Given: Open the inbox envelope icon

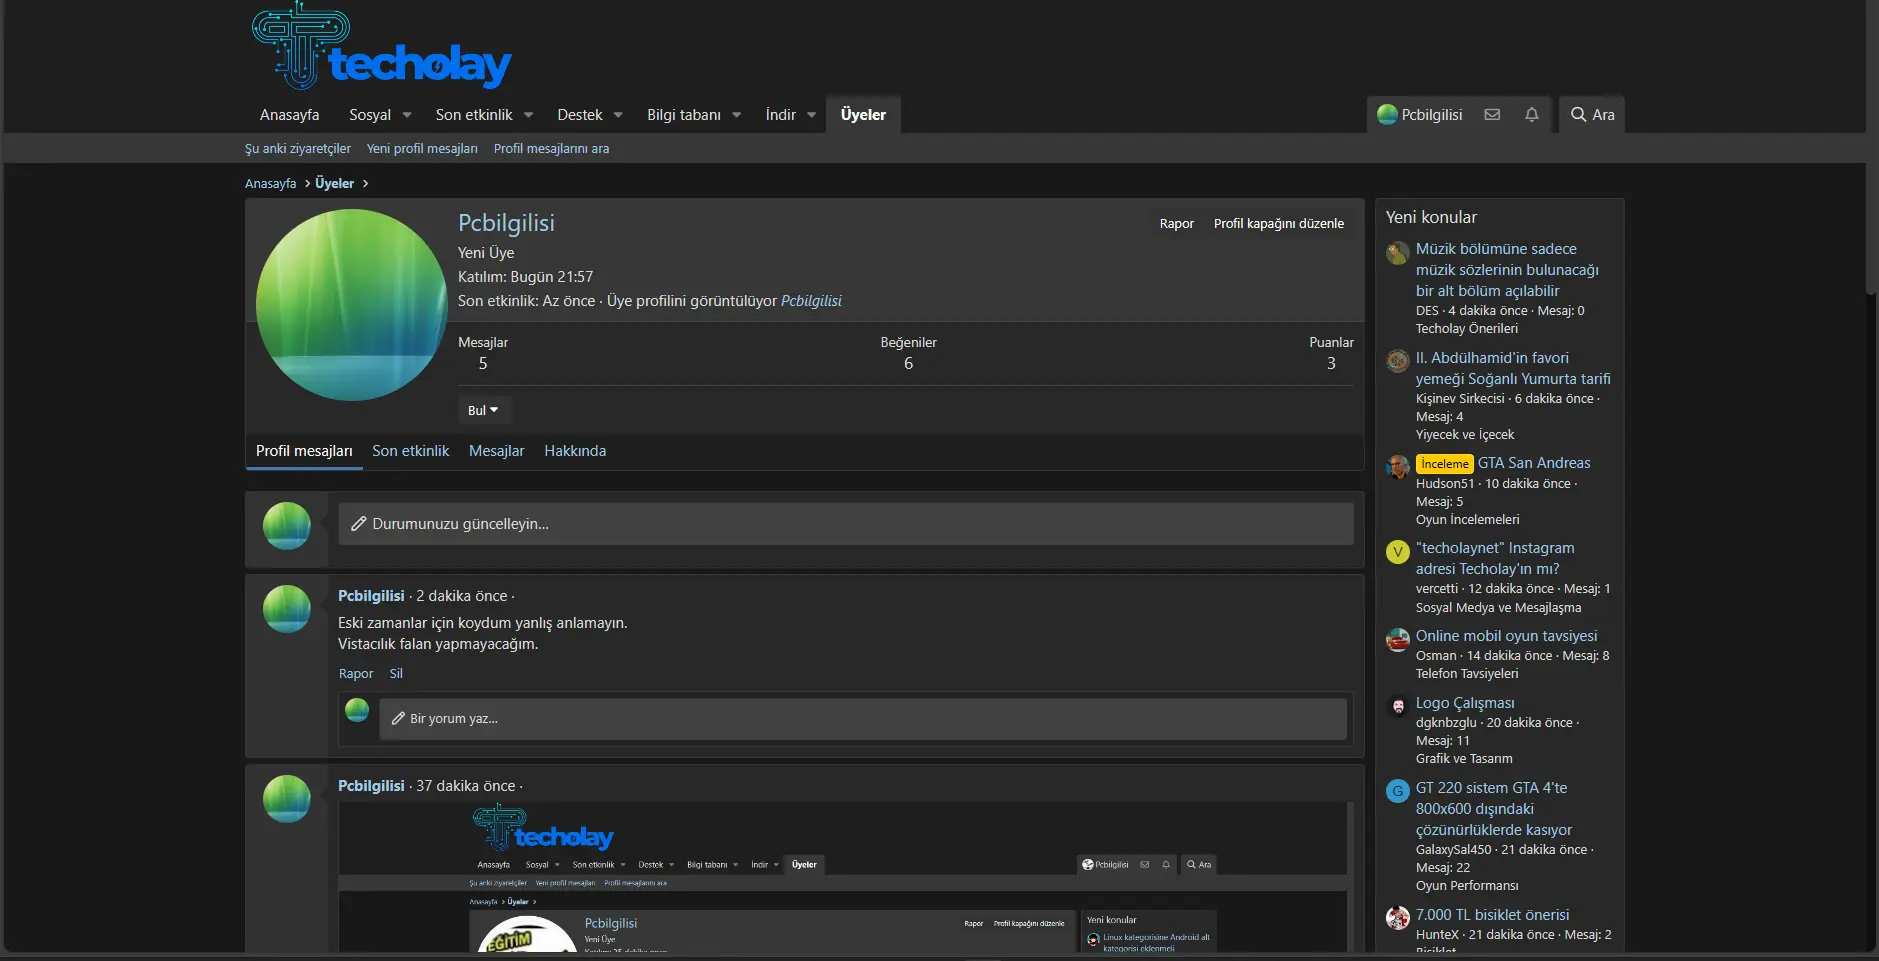Looking at the screenshot, I should 1492,115.
